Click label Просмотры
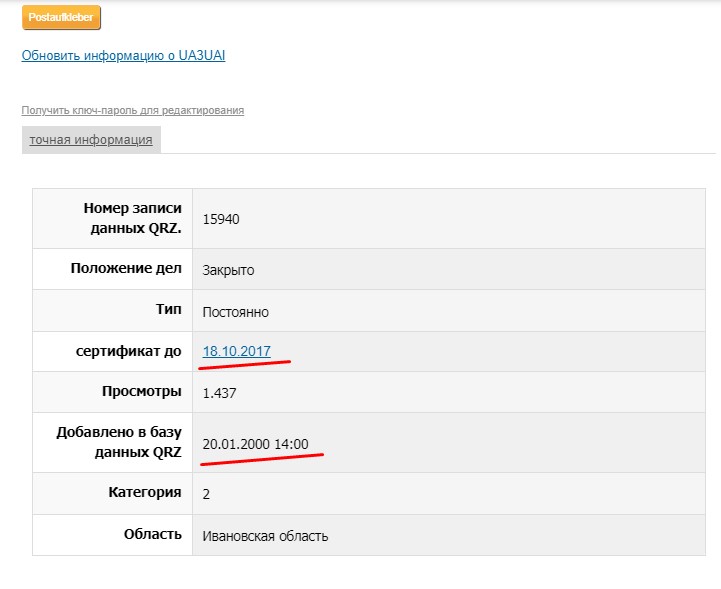This screenshot has width=721, height=589. tap(142, 392)
